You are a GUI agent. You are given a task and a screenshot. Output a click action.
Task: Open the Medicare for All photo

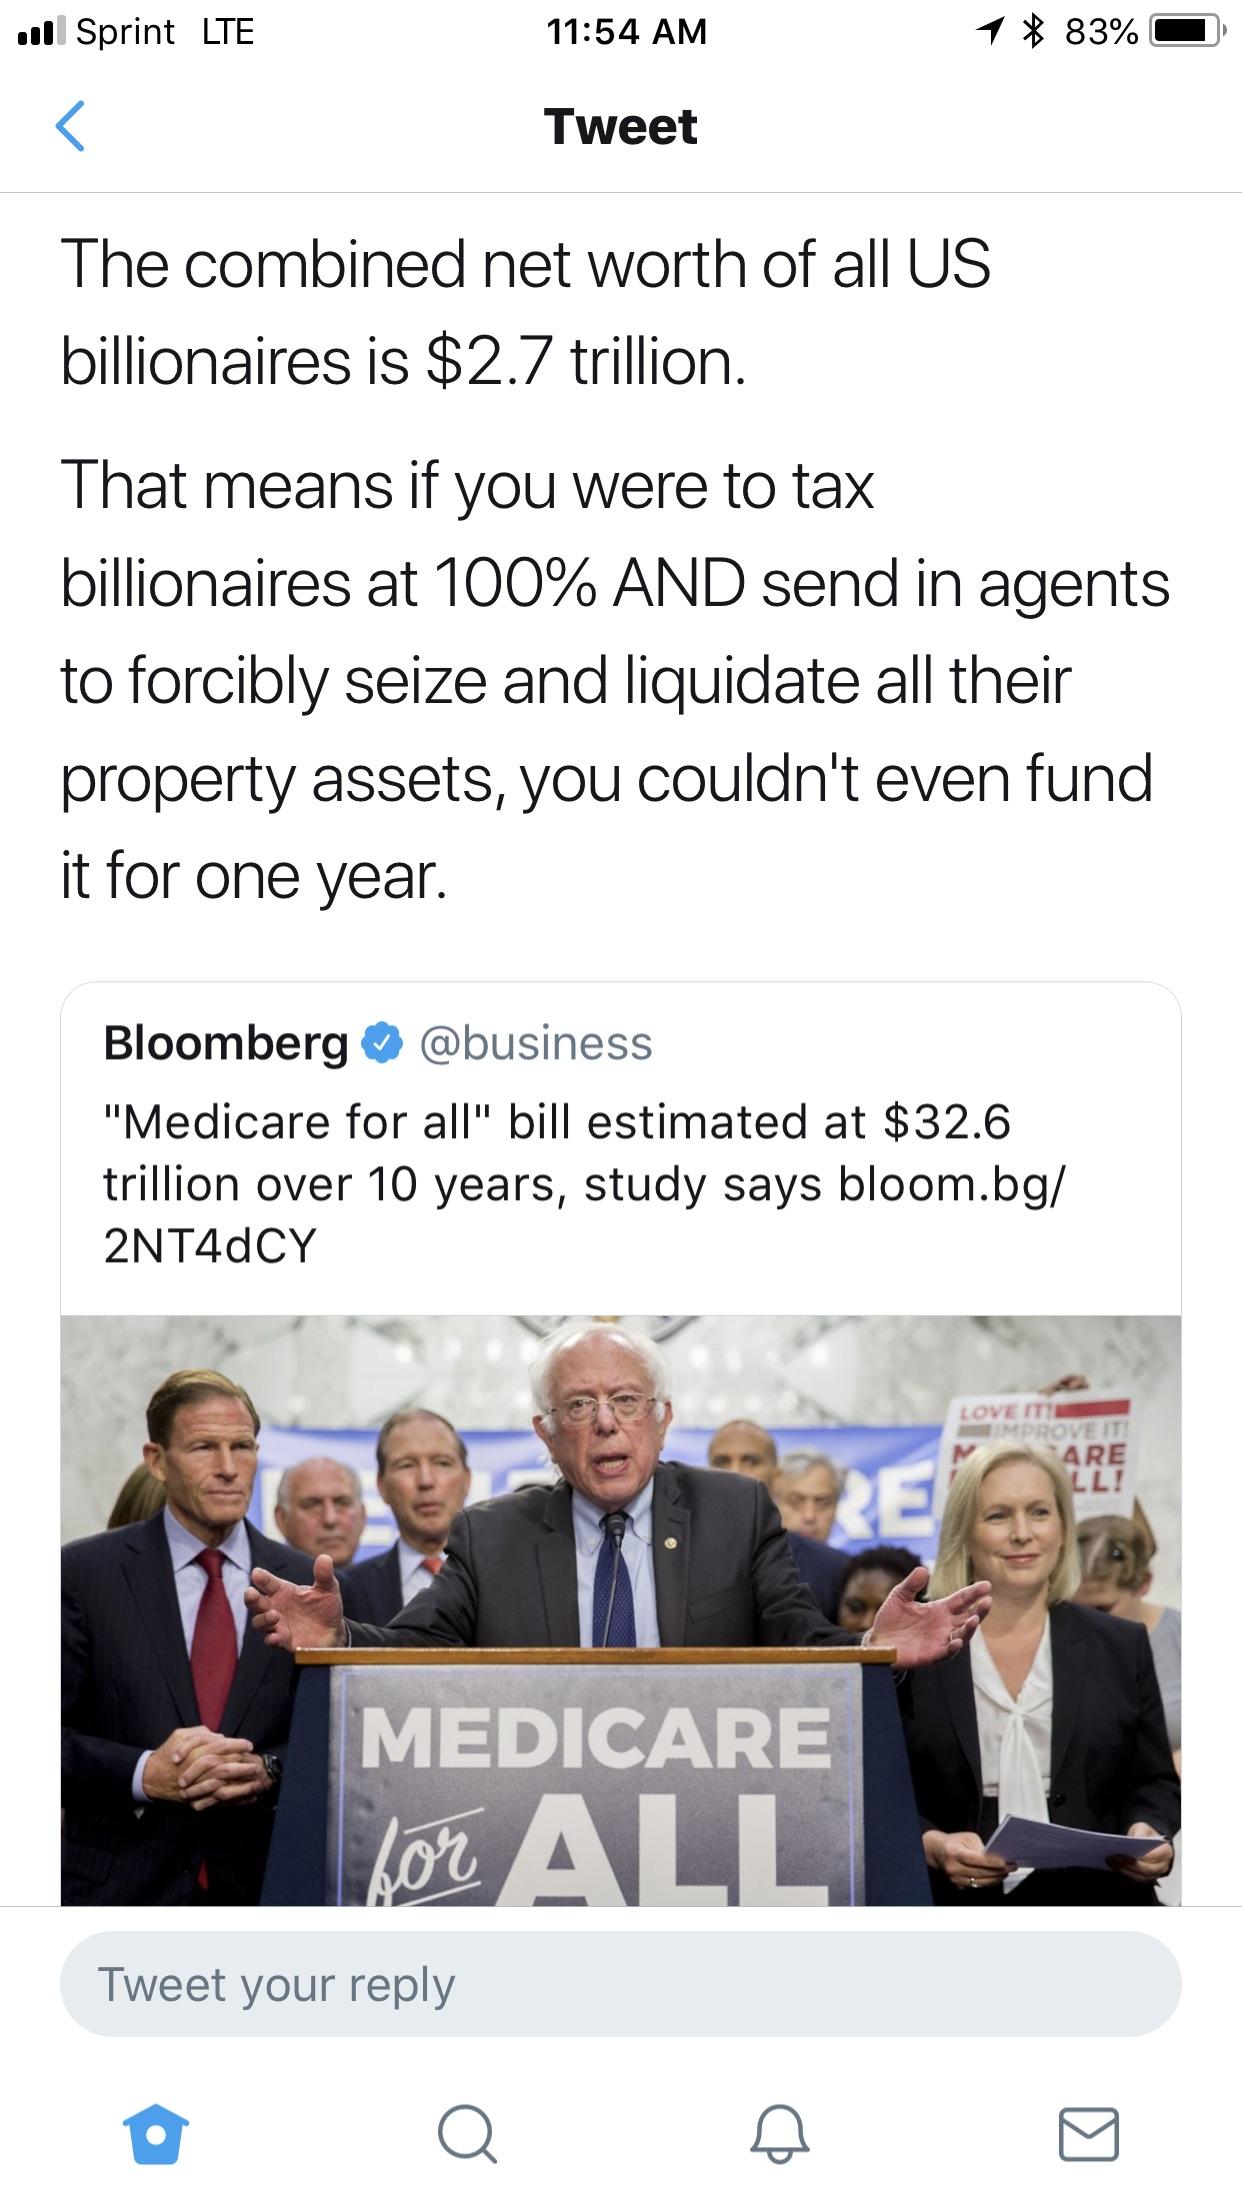point(621,1610)
